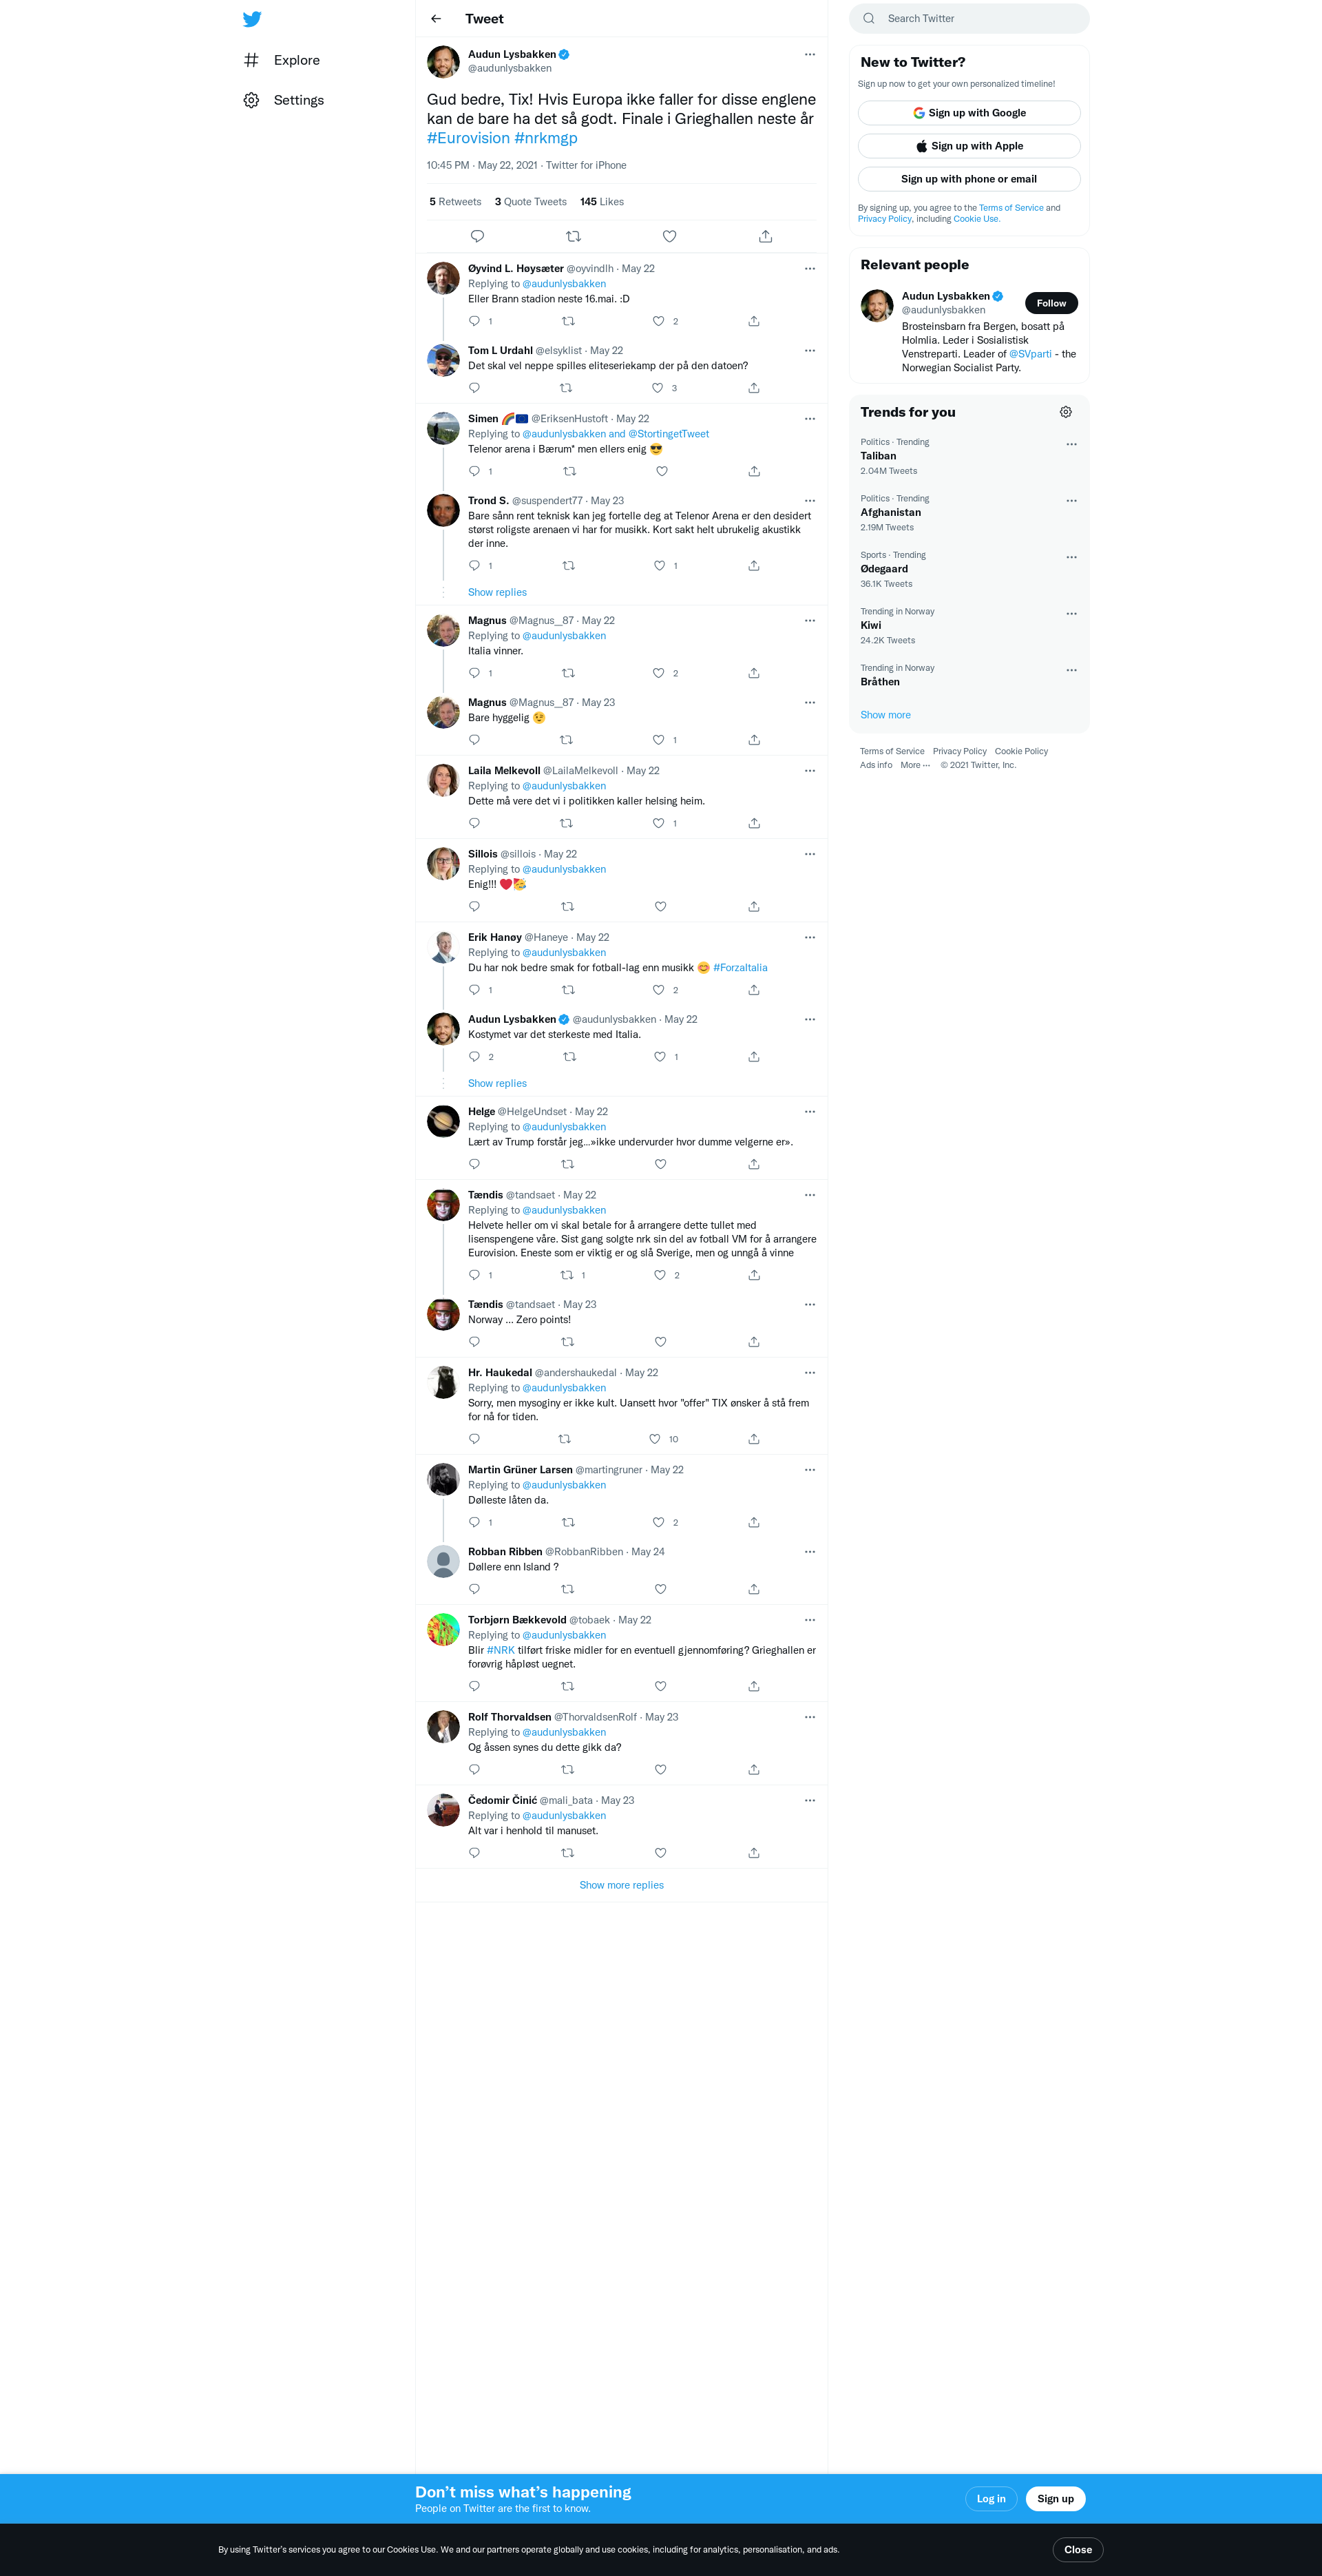Expand Show more replies at bottom
Viewport: 1322px width, 2576px height.
(621, 1885)
